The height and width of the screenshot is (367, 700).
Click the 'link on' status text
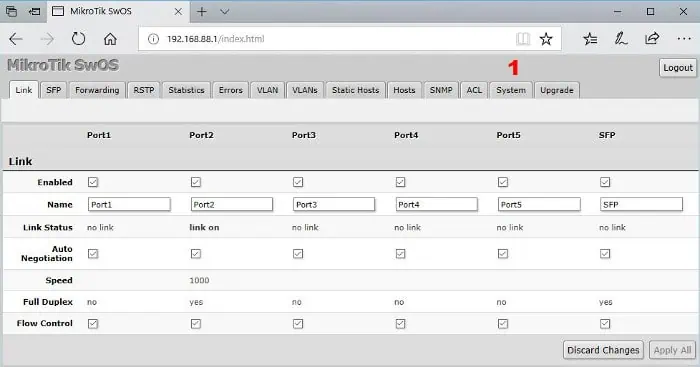[x=204, y=228]
